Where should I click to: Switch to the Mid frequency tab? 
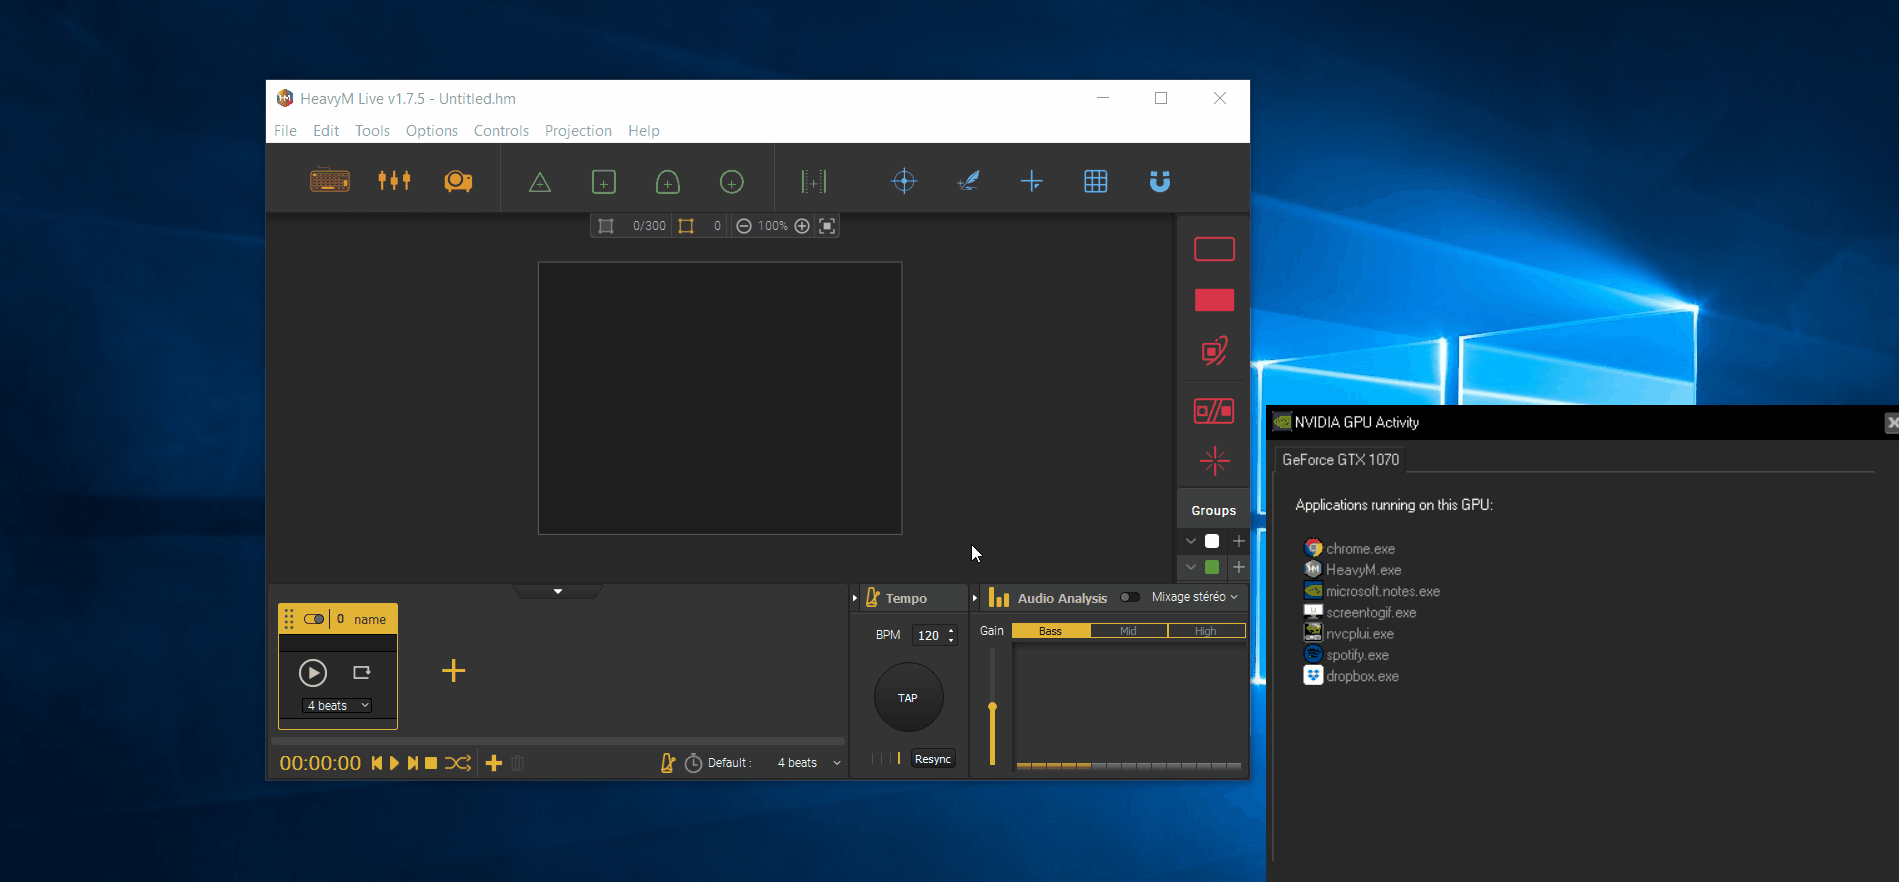click(x=1128, y=631)
